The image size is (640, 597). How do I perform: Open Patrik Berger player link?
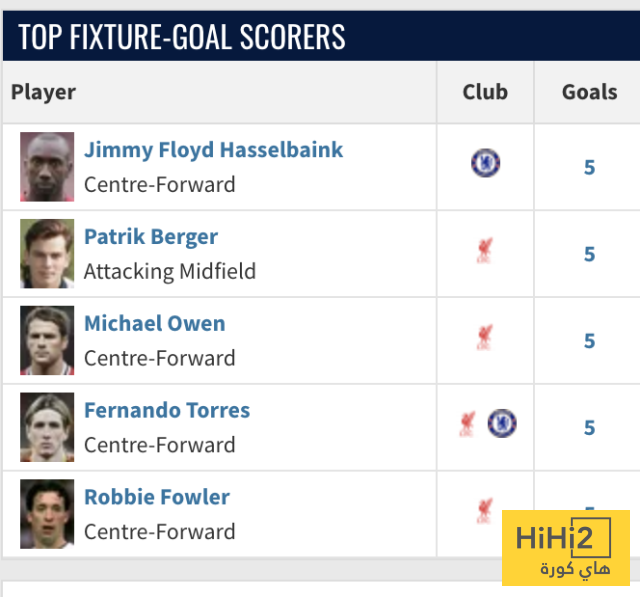151,237
